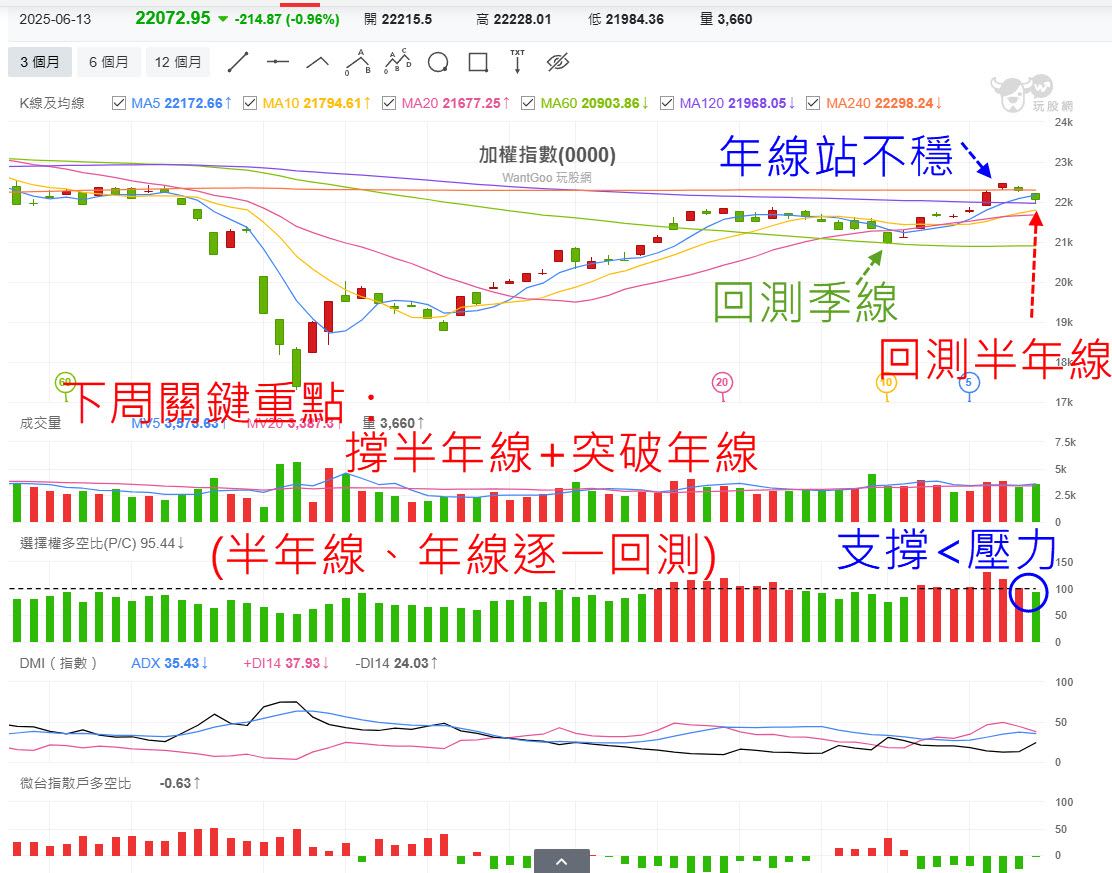Screen dimensions: 1112x873
Task: Choose the zigzag line drawing tool
Action: click(x=317, y=62)
